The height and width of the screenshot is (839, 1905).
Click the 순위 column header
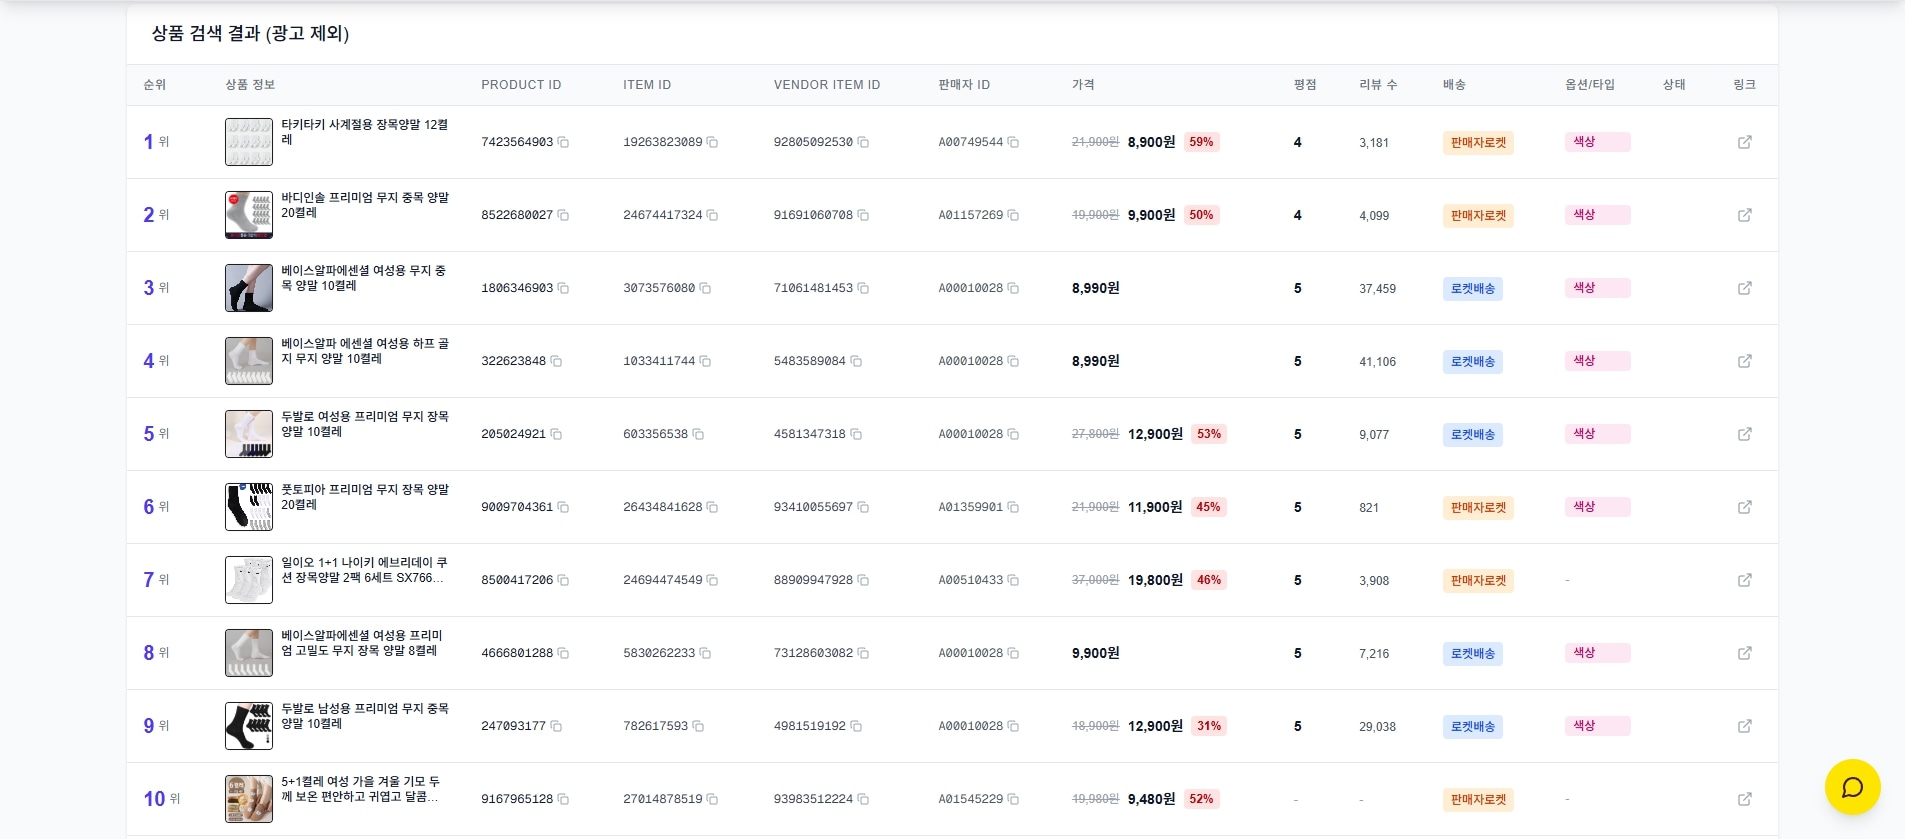(x=155, y=85)
